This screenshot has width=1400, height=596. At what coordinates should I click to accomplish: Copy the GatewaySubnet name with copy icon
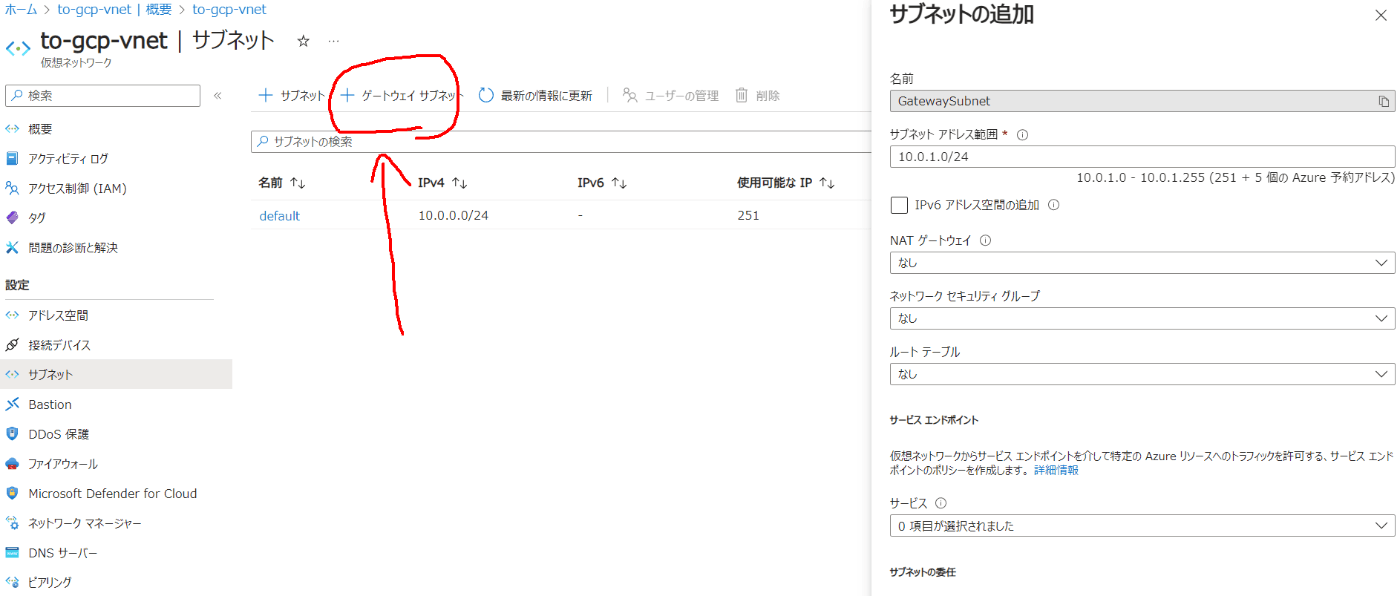[1384, 101]
